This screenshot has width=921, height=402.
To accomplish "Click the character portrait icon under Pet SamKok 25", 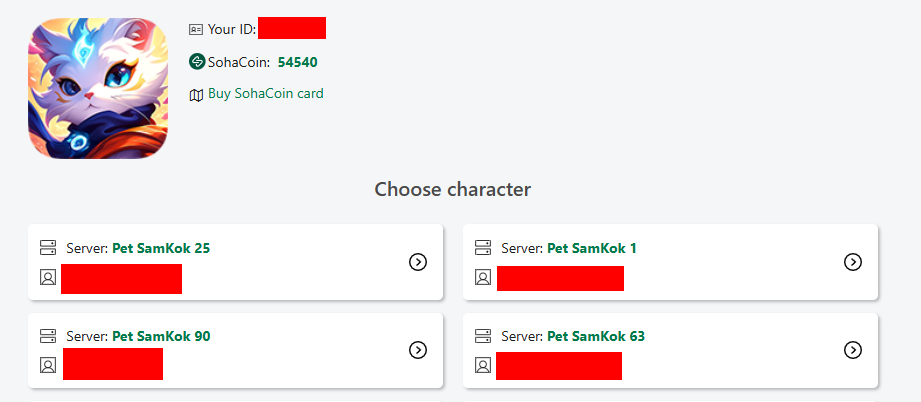I will [x=48, y=277].
